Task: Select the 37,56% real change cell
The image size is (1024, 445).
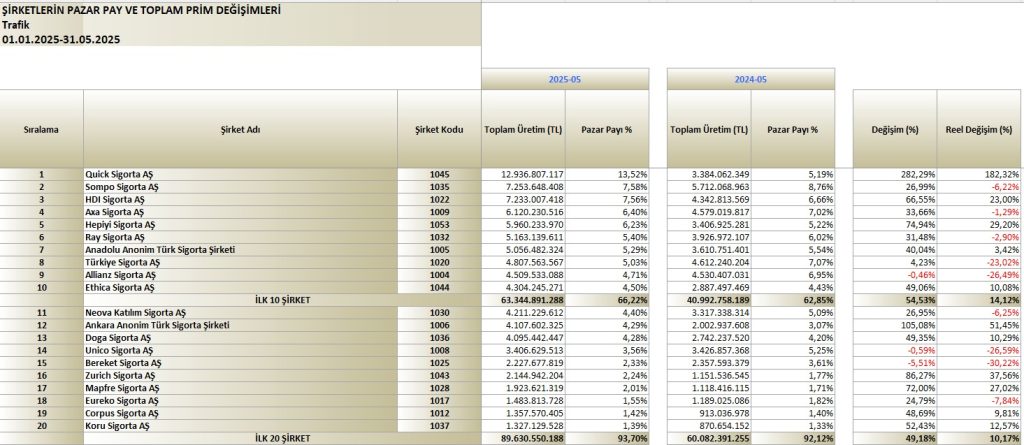Action: [x=979, y=375]
